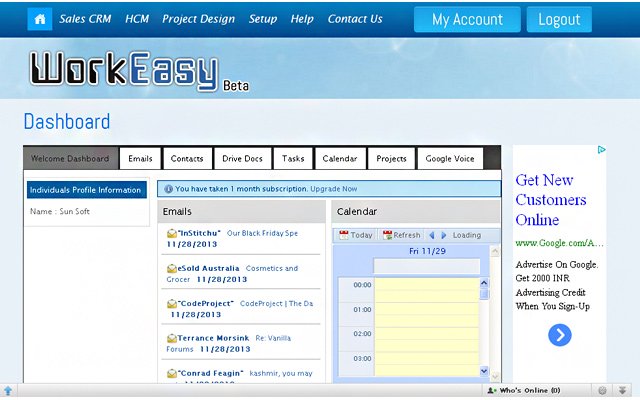Click the collapse arrow icon in bottom bar
The height and width of the screenshot is (400, 640).
[x=622, y=391]
